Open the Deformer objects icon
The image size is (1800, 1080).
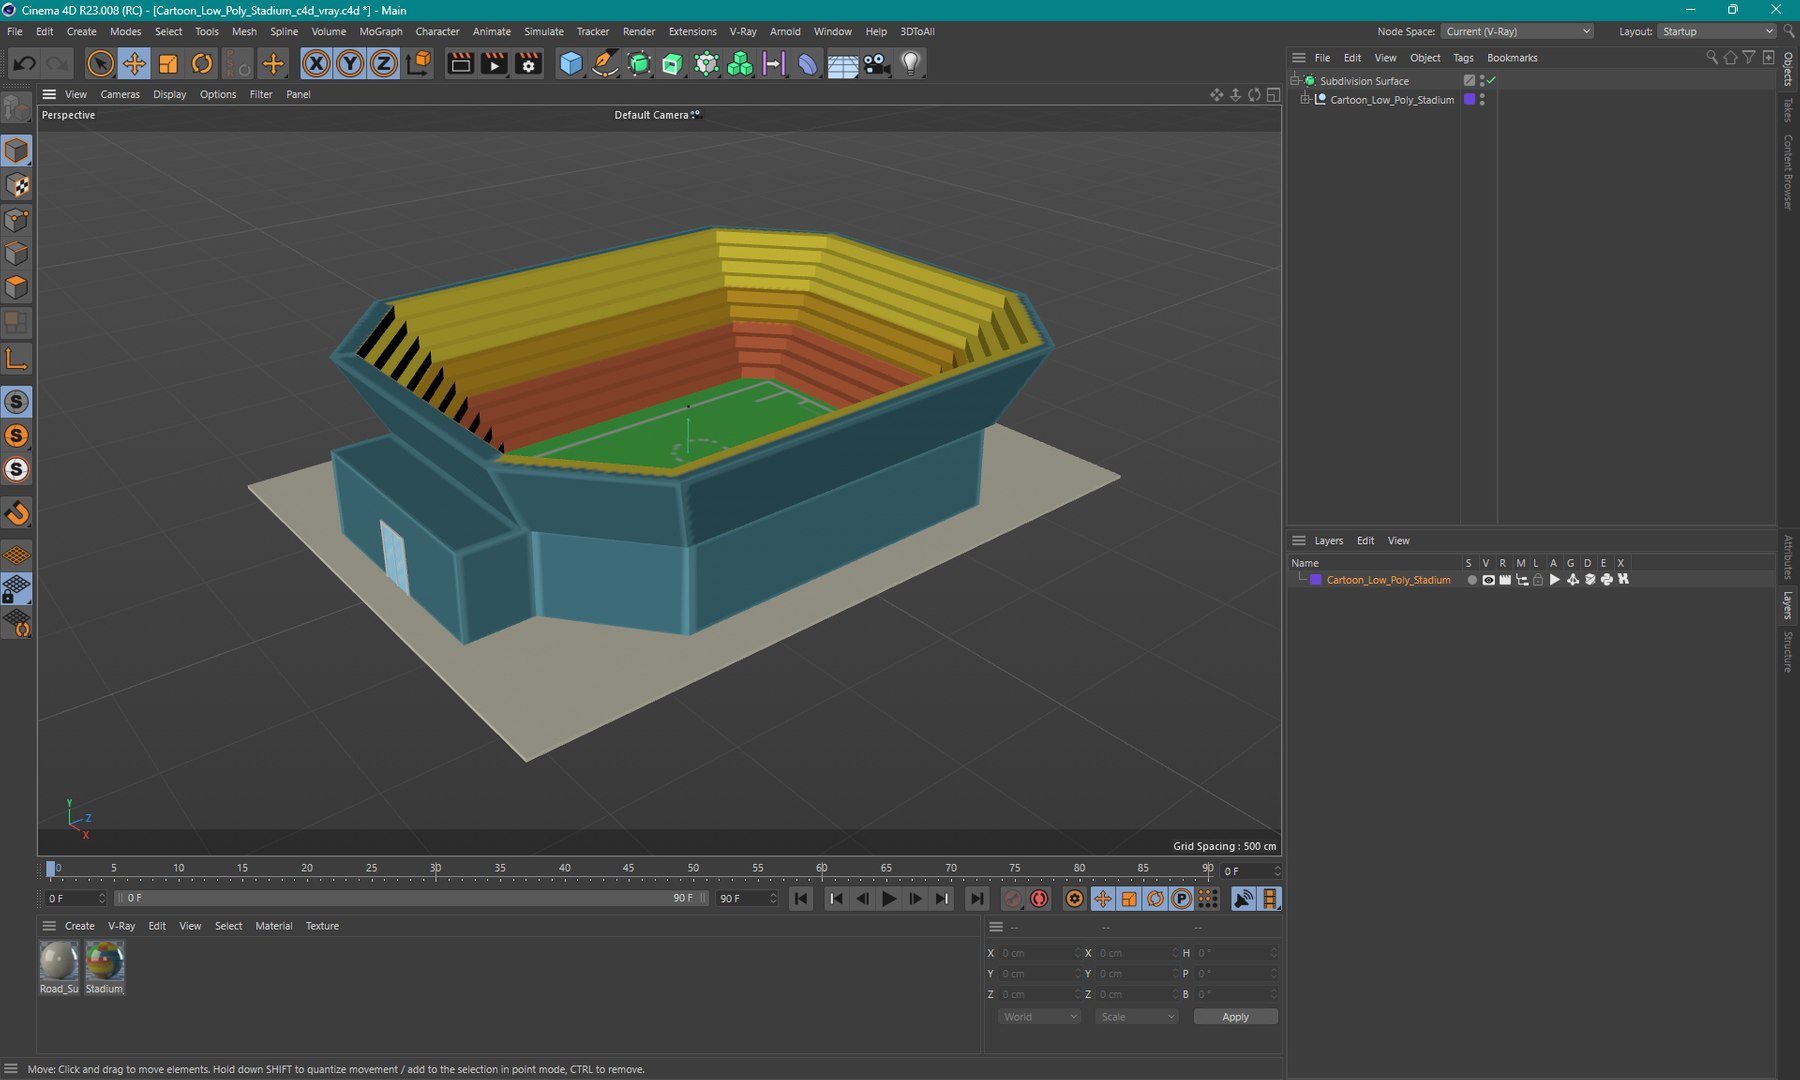[807, 64]
